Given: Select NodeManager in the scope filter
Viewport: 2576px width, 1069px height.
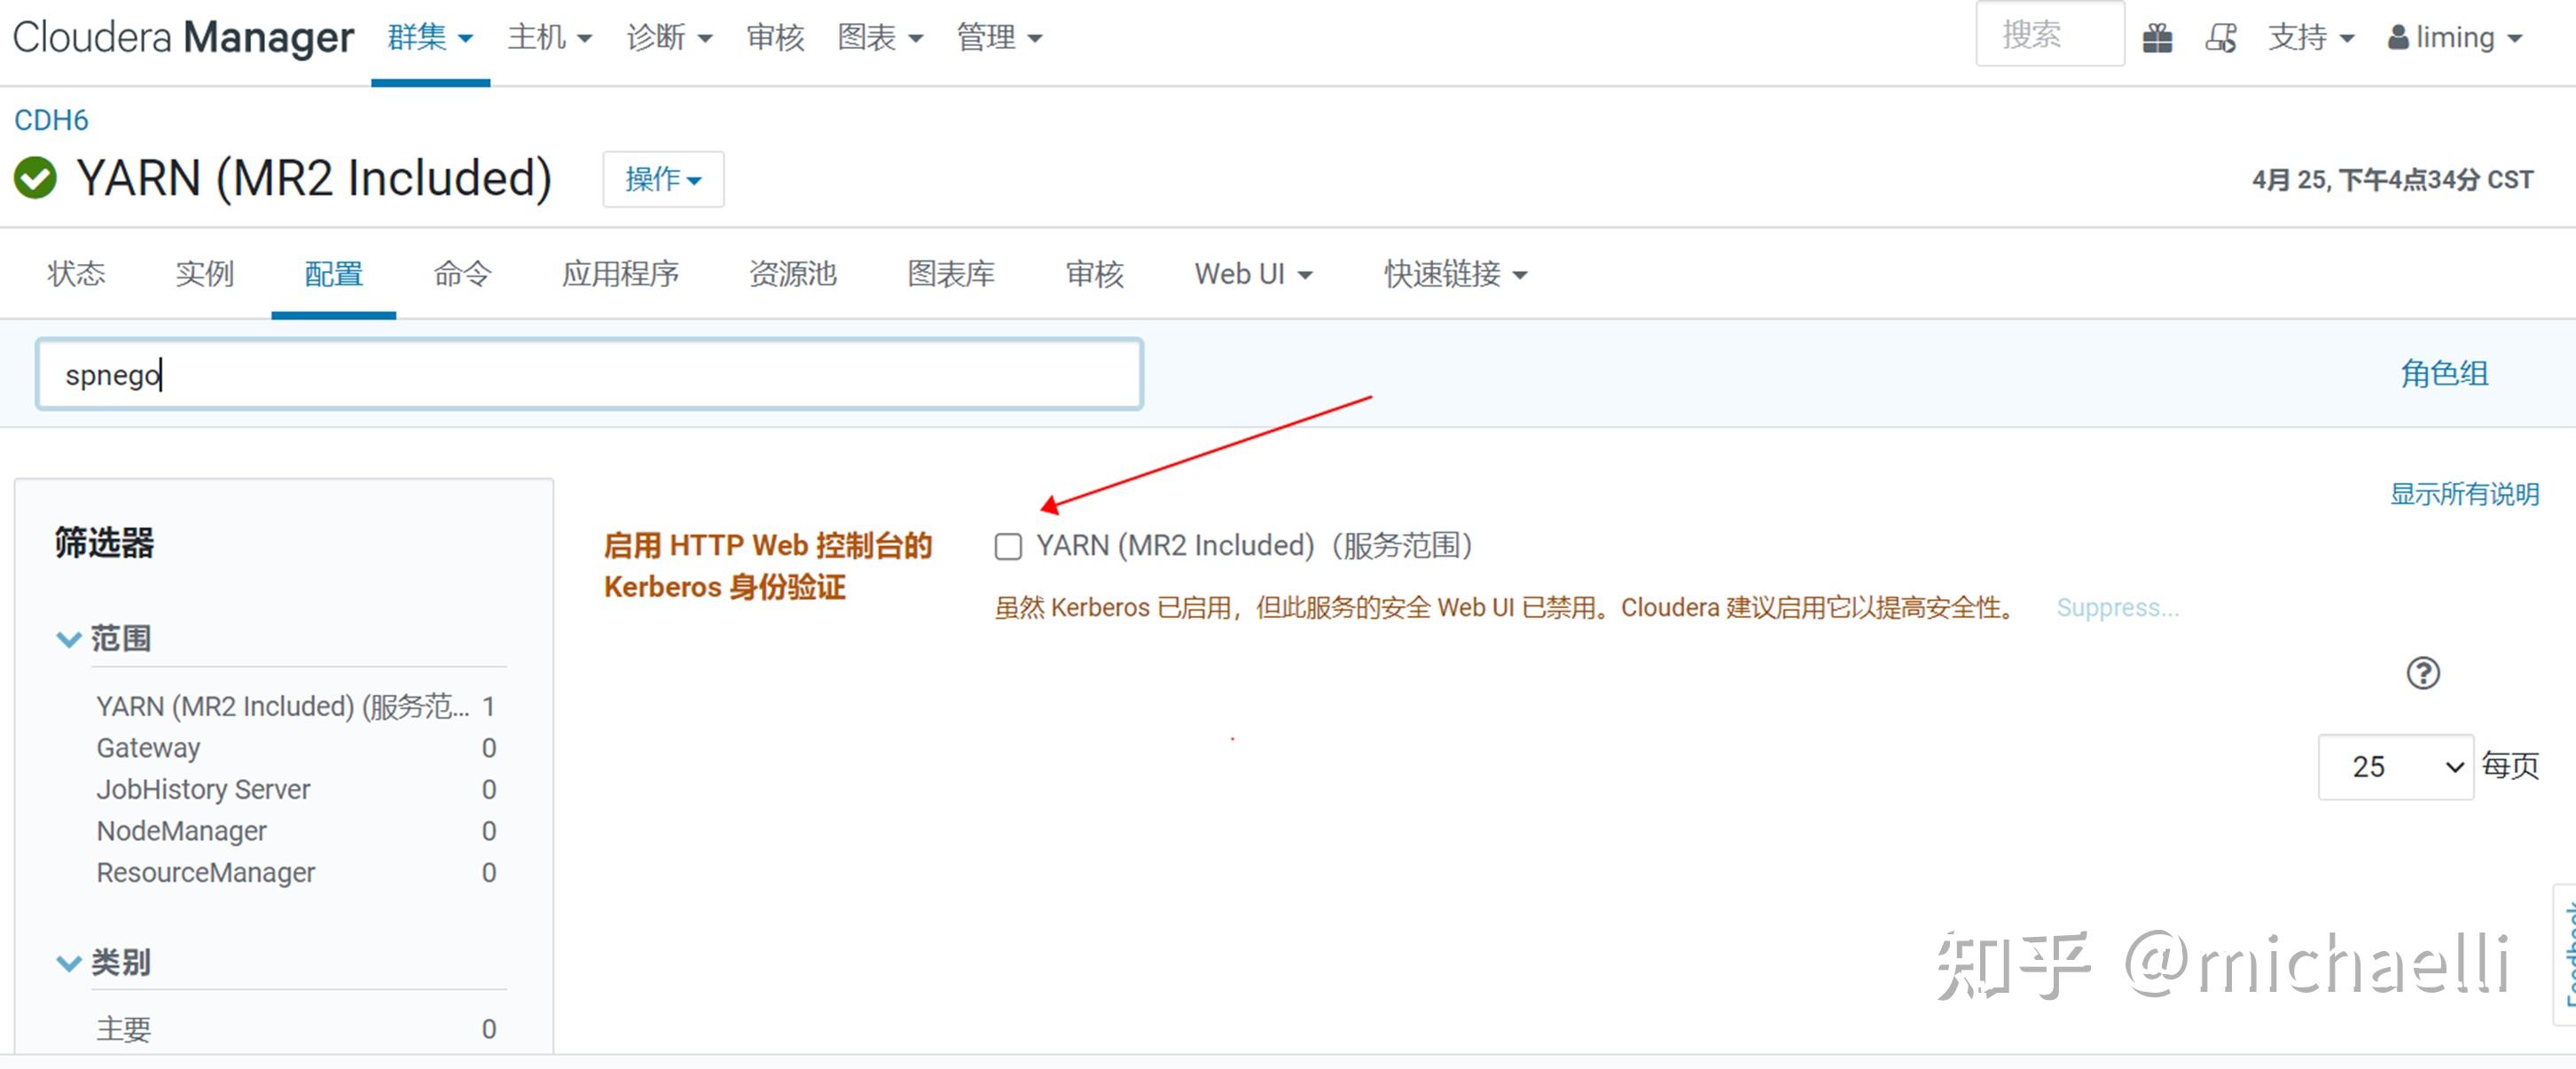Looking at the screenshot, I should pos(181,830).
